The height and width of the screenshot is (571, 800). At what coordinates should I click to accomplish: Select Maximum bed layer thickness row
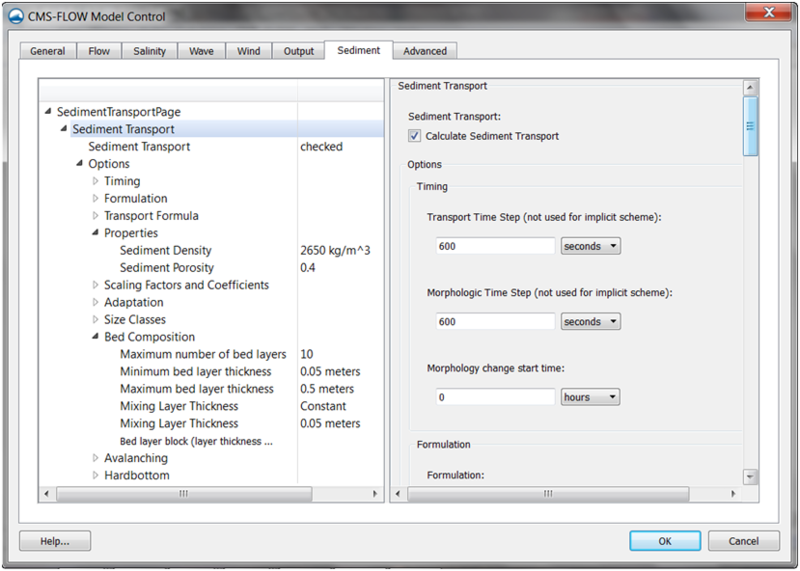[x=196, y=388]
